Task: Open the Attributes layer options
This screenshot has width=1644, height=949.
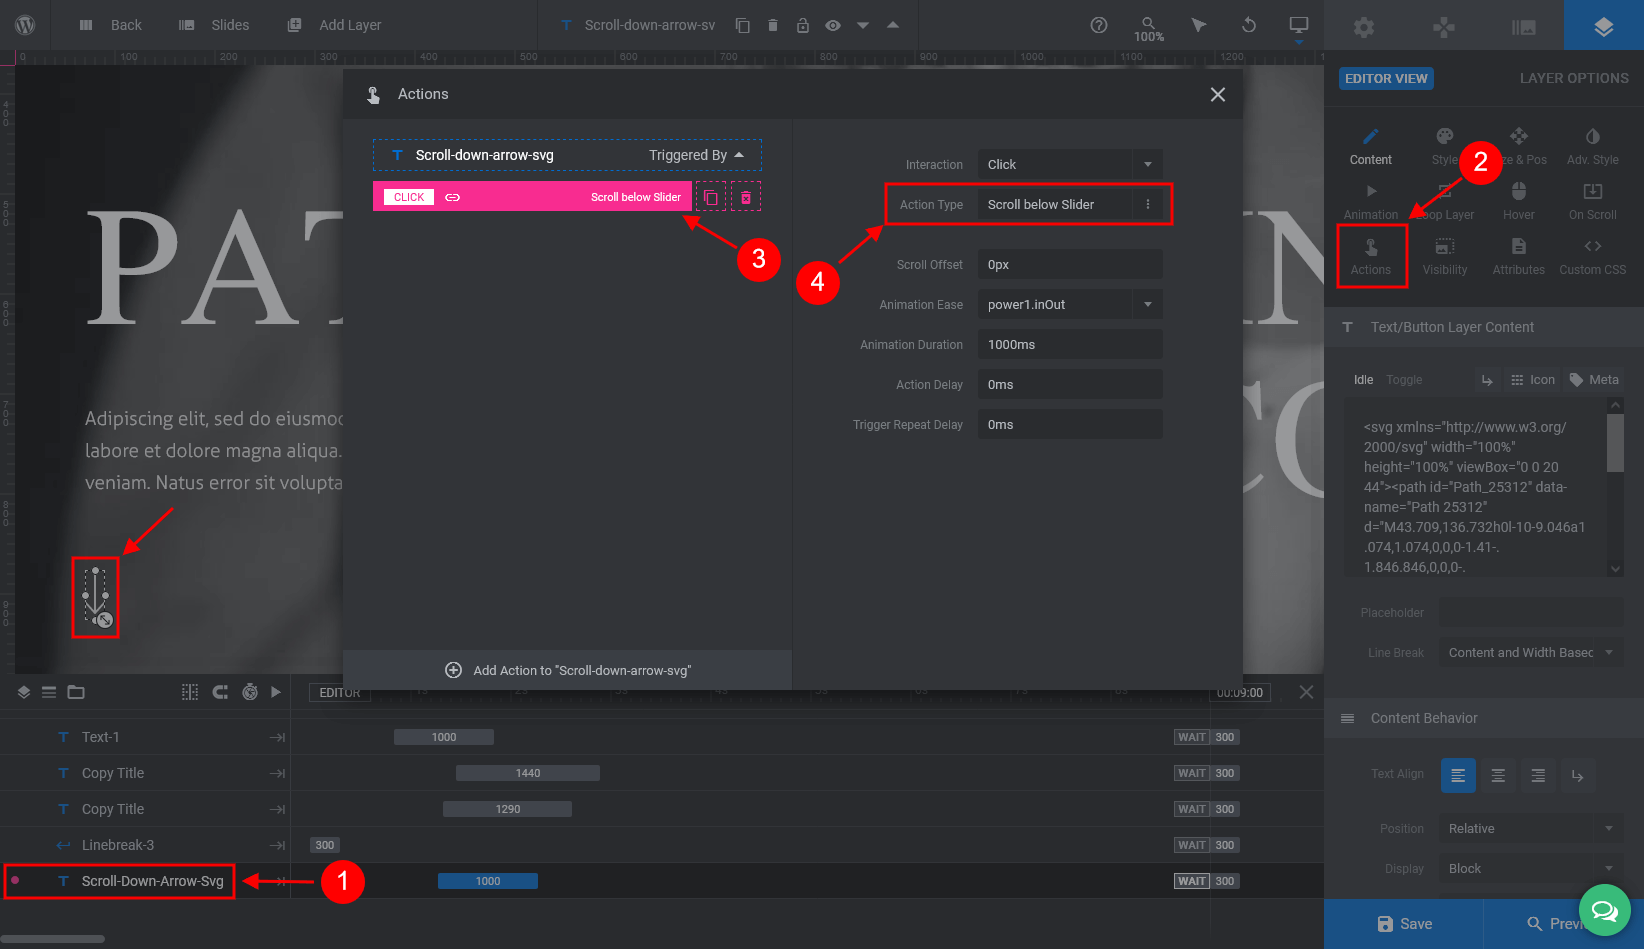Action: coord(1519,256)
